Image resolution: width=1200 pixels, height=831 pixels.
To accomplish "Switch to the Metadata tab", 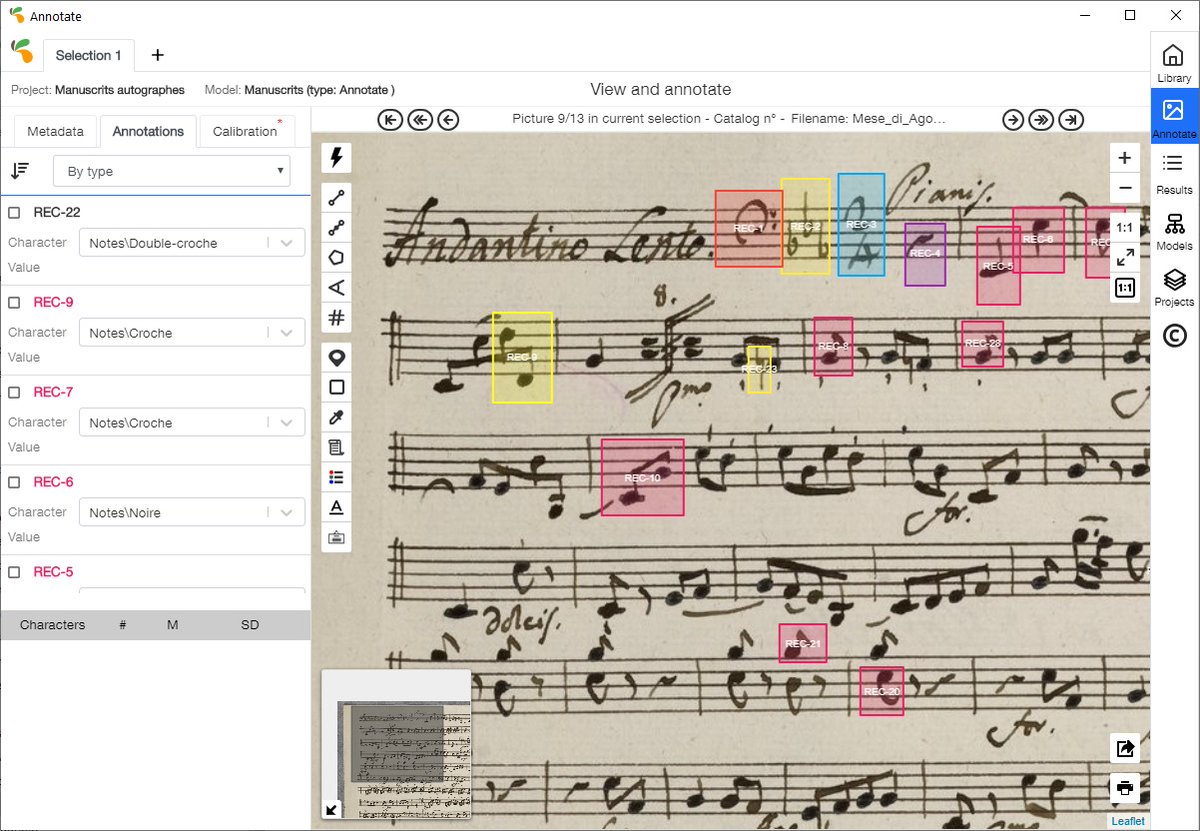I will 54,131.
